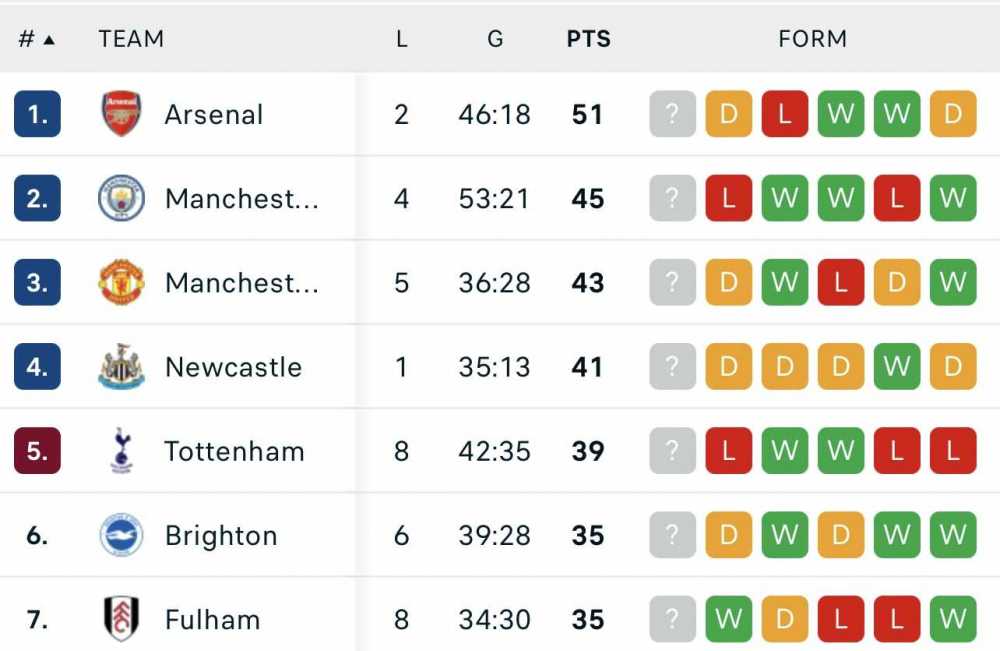Click the Manchester United club crest
Image resolution: width=1000 pixels, height=651 pixels.
coord(121,282)
